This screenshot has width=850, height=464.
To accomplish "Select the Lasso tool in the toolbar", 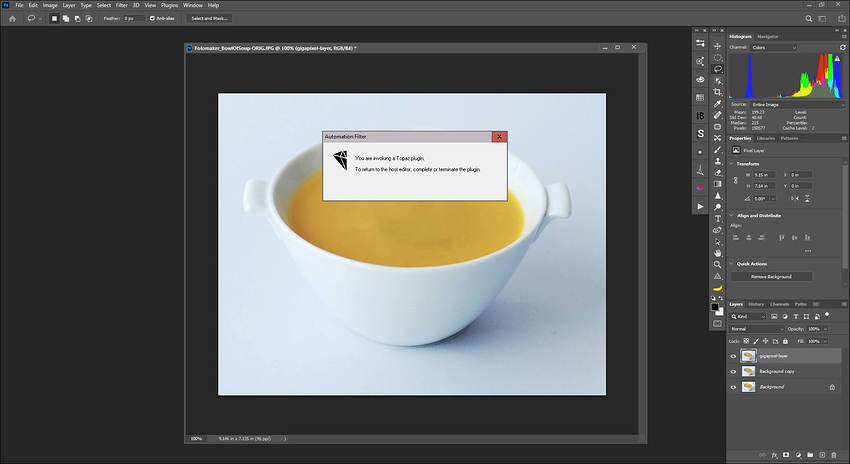I will tap(717, 69).
